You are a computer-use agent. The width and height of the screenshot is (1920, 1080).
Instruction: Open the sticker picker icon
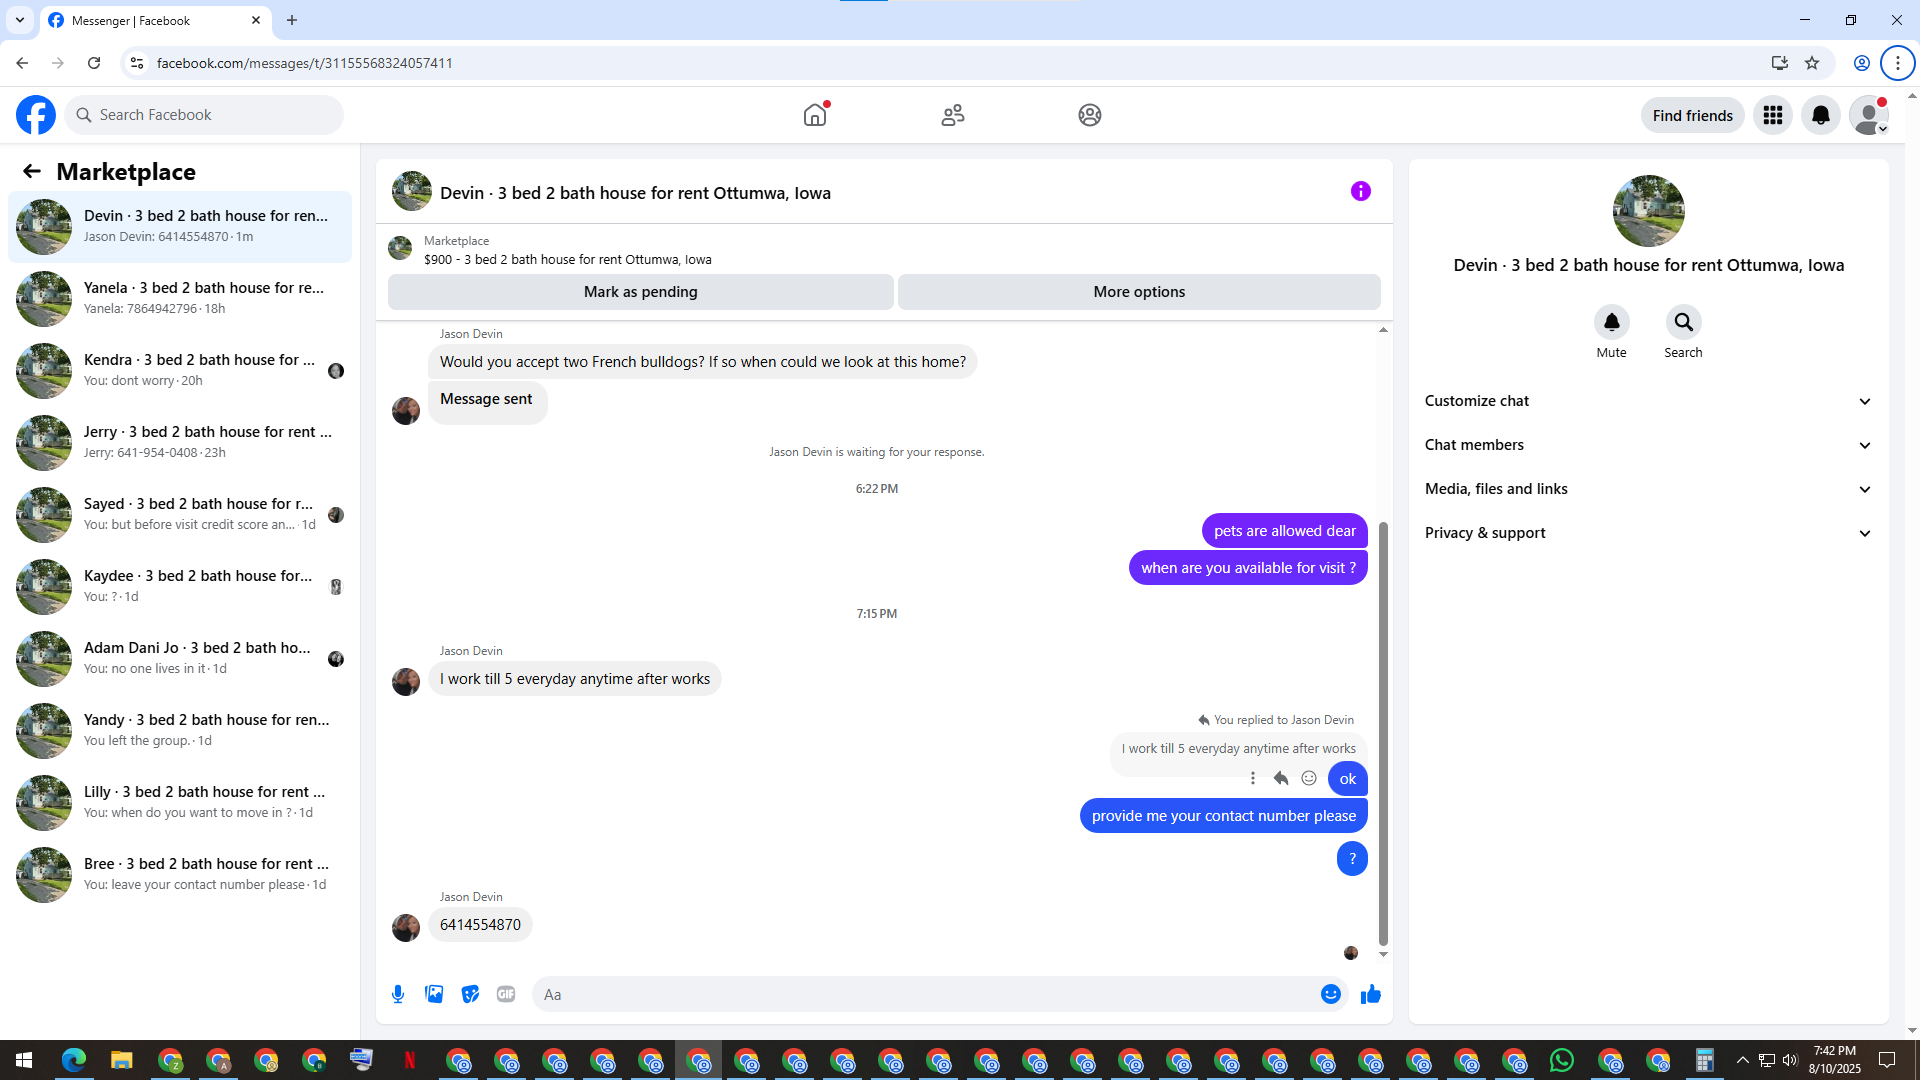pyautogui.click(x=470, y=994)
